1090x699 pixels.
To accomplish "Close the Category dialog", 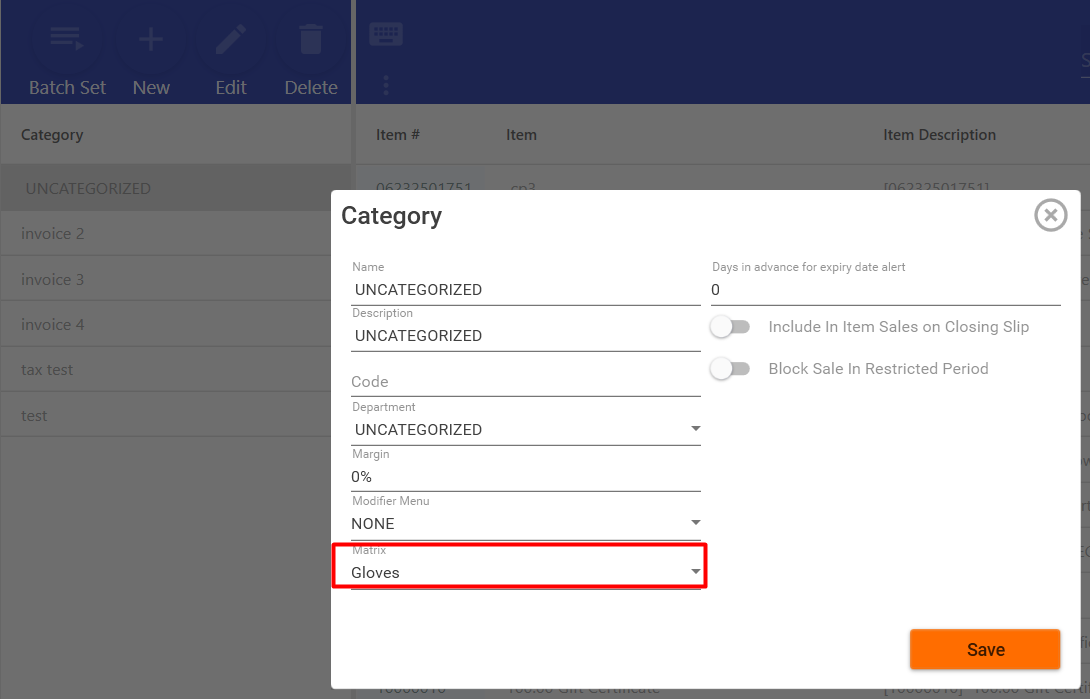I will (1050, 215).
